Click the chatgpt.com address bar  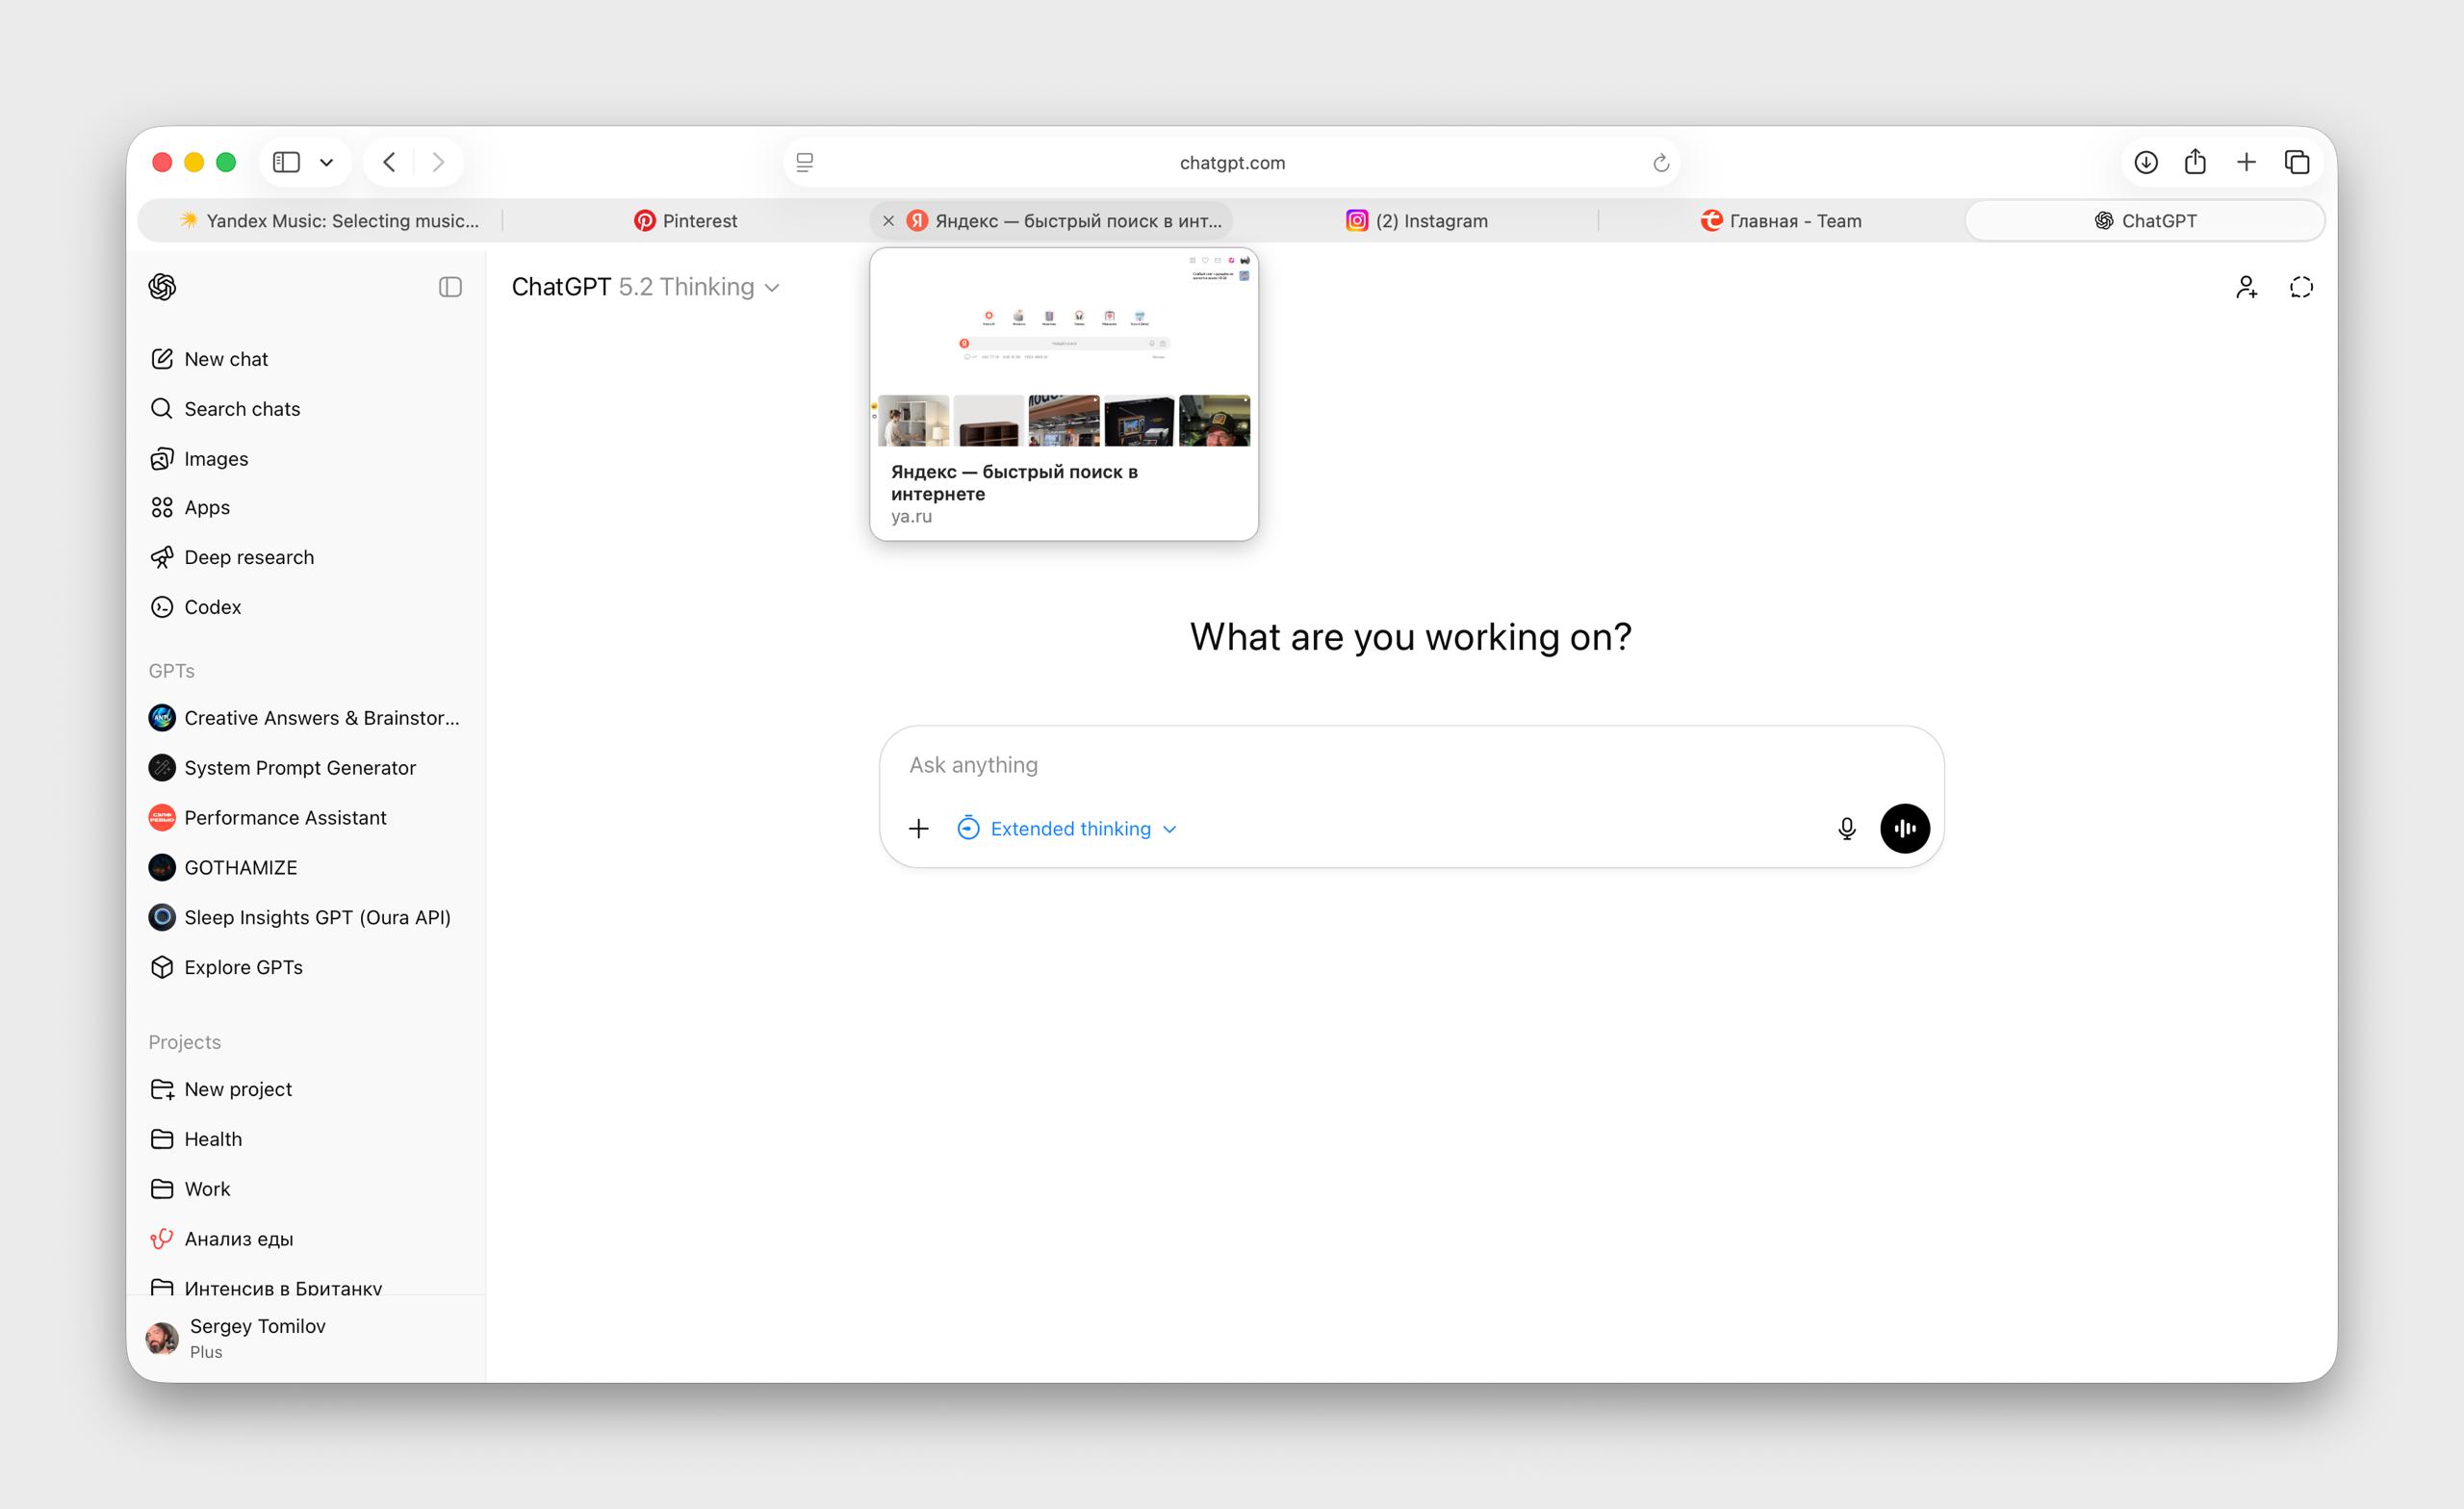coord(1232,162)
